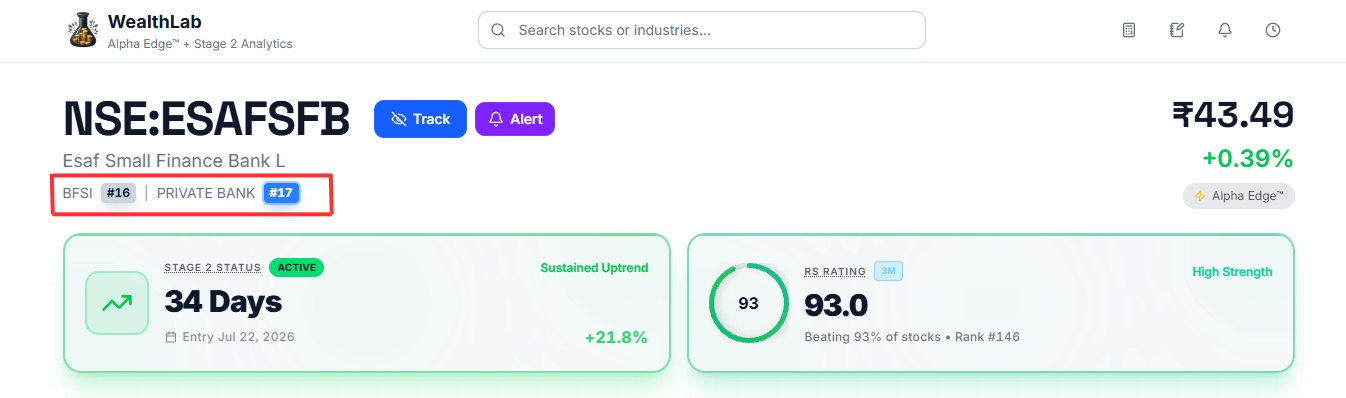
Task: Click the search magnifier icon
Action: 498,30
